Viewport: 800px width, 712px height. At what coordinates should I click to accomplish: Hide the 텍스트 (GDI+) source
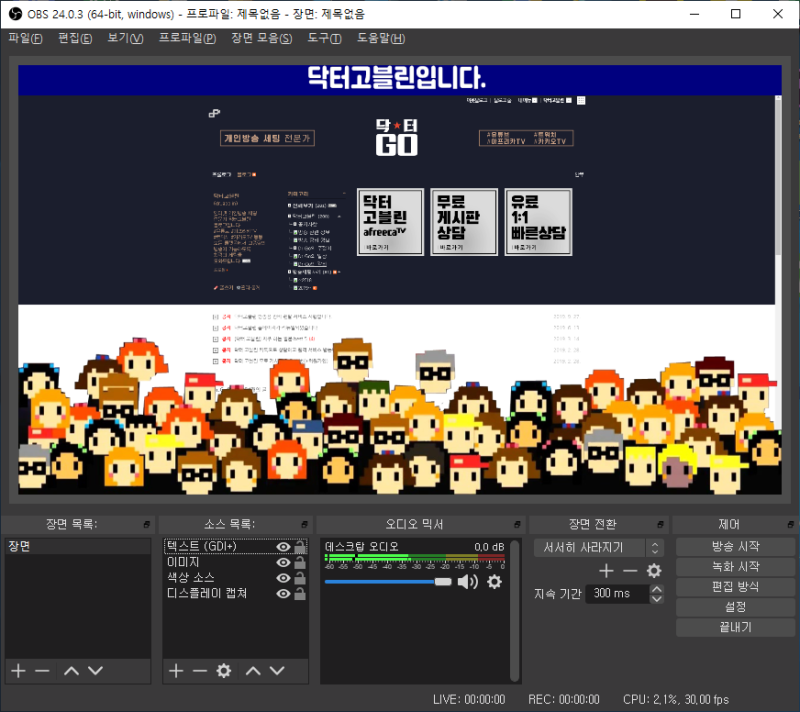[283, 547]
